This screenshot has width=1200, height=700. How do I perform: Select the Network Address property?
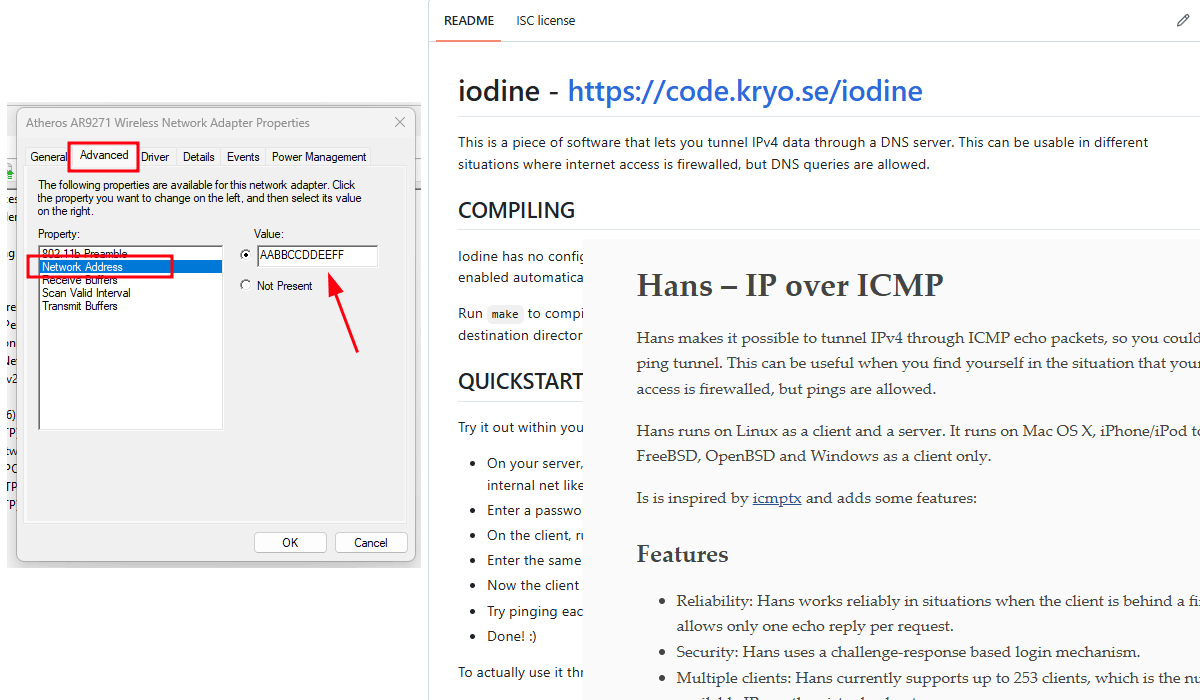130,267
